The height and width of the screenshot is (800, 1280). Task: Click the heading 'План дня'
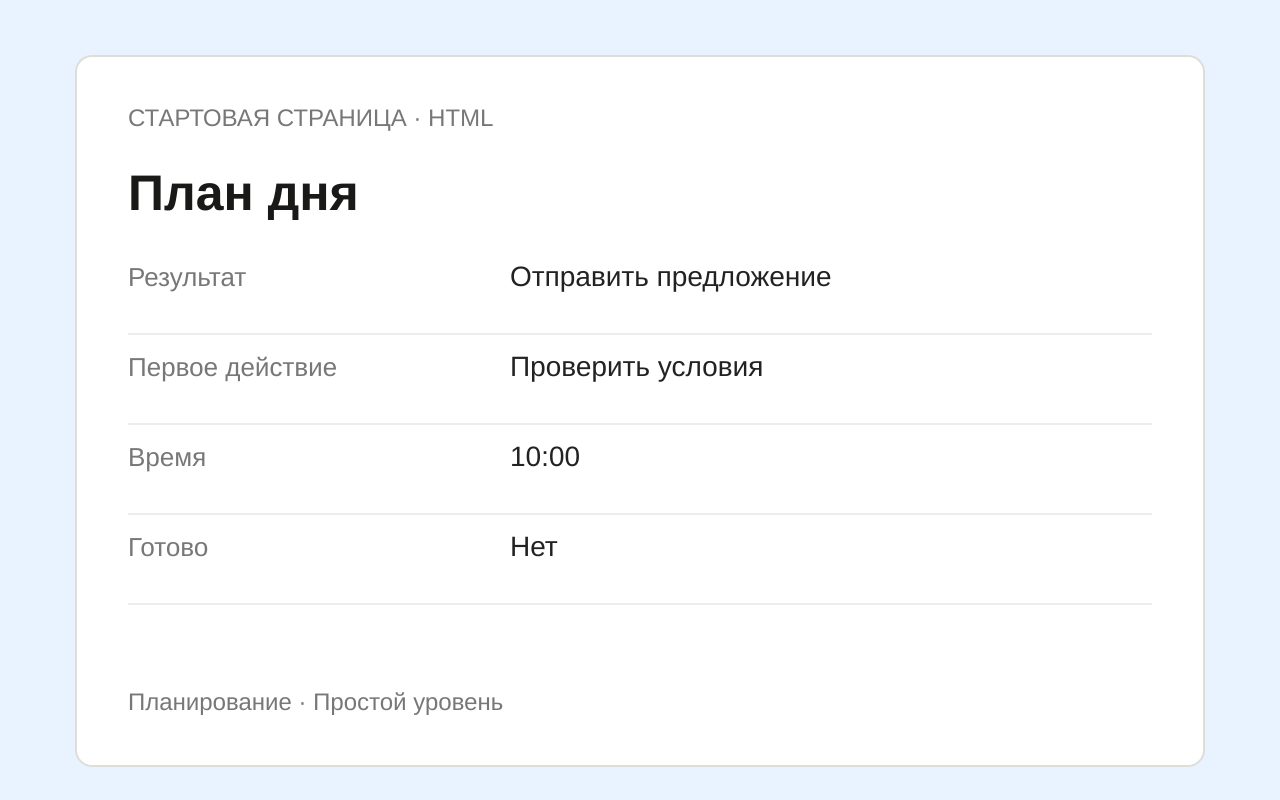243,194
